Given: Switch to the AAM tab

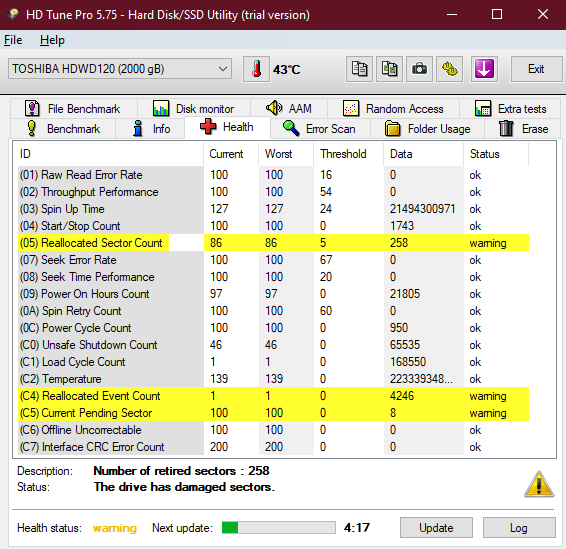Looking at the screenshot, I should 289,109.
